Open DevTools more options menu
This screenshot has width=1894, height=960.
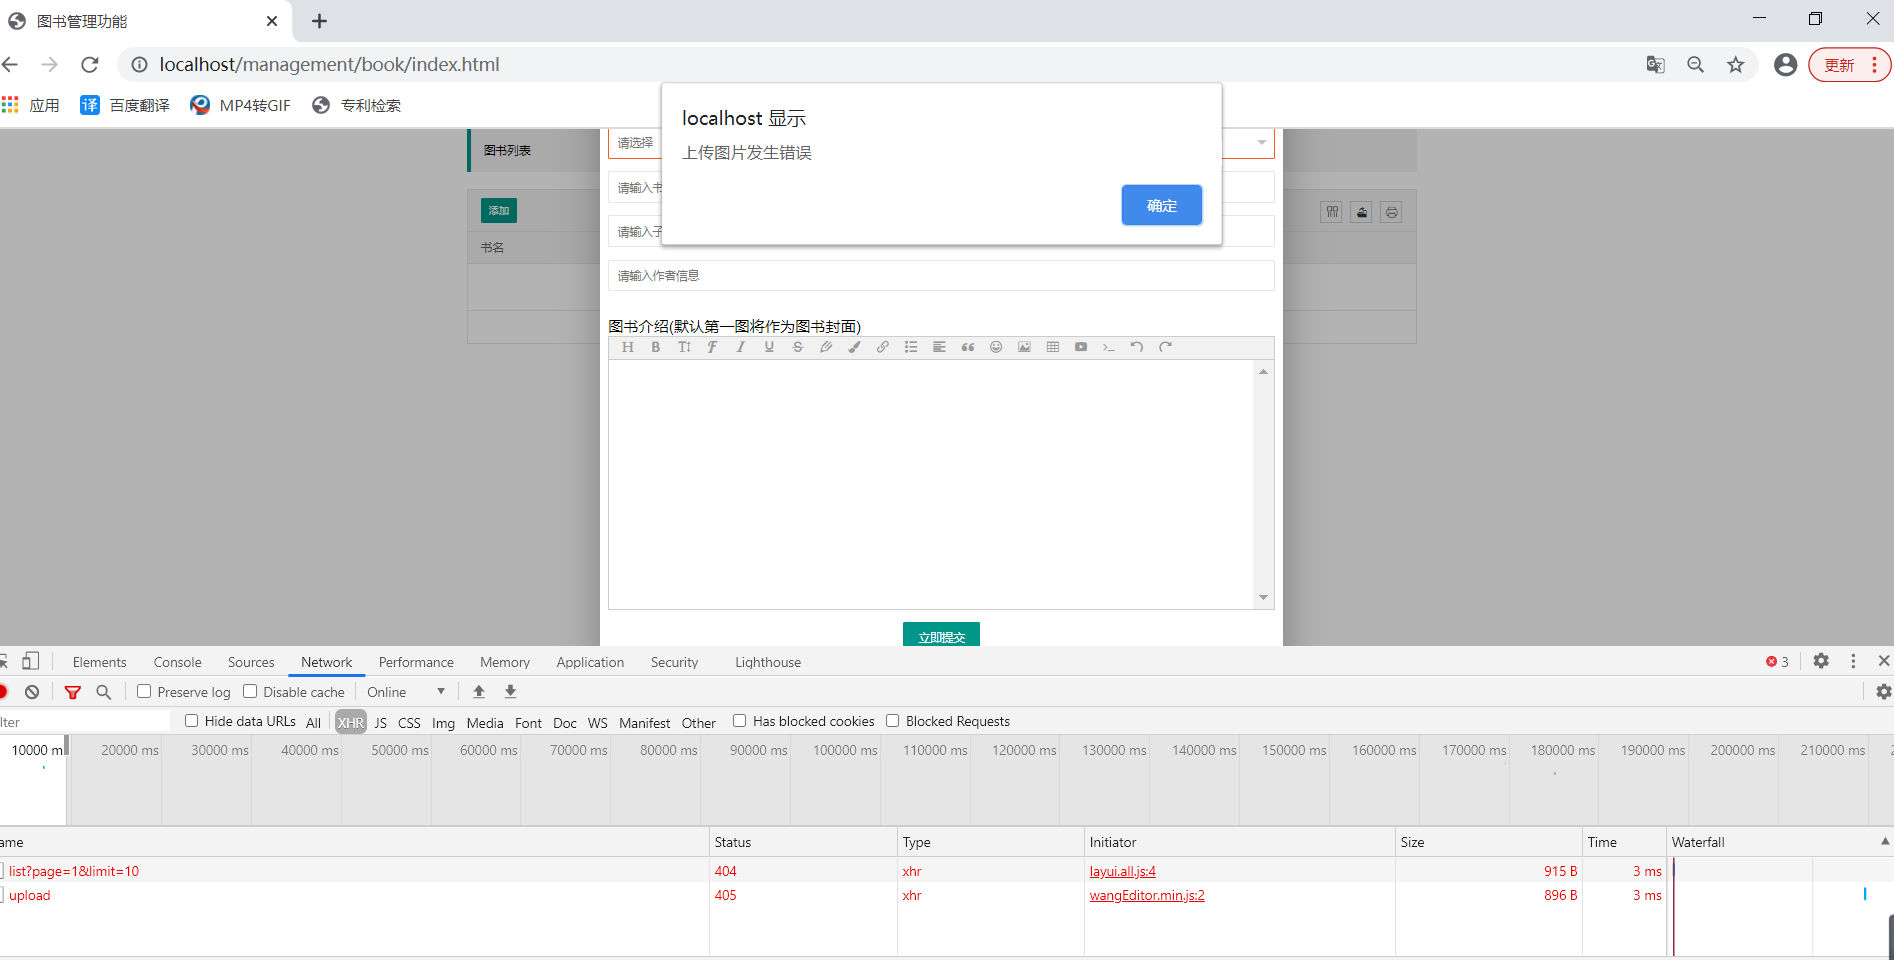click(1853, 661)
